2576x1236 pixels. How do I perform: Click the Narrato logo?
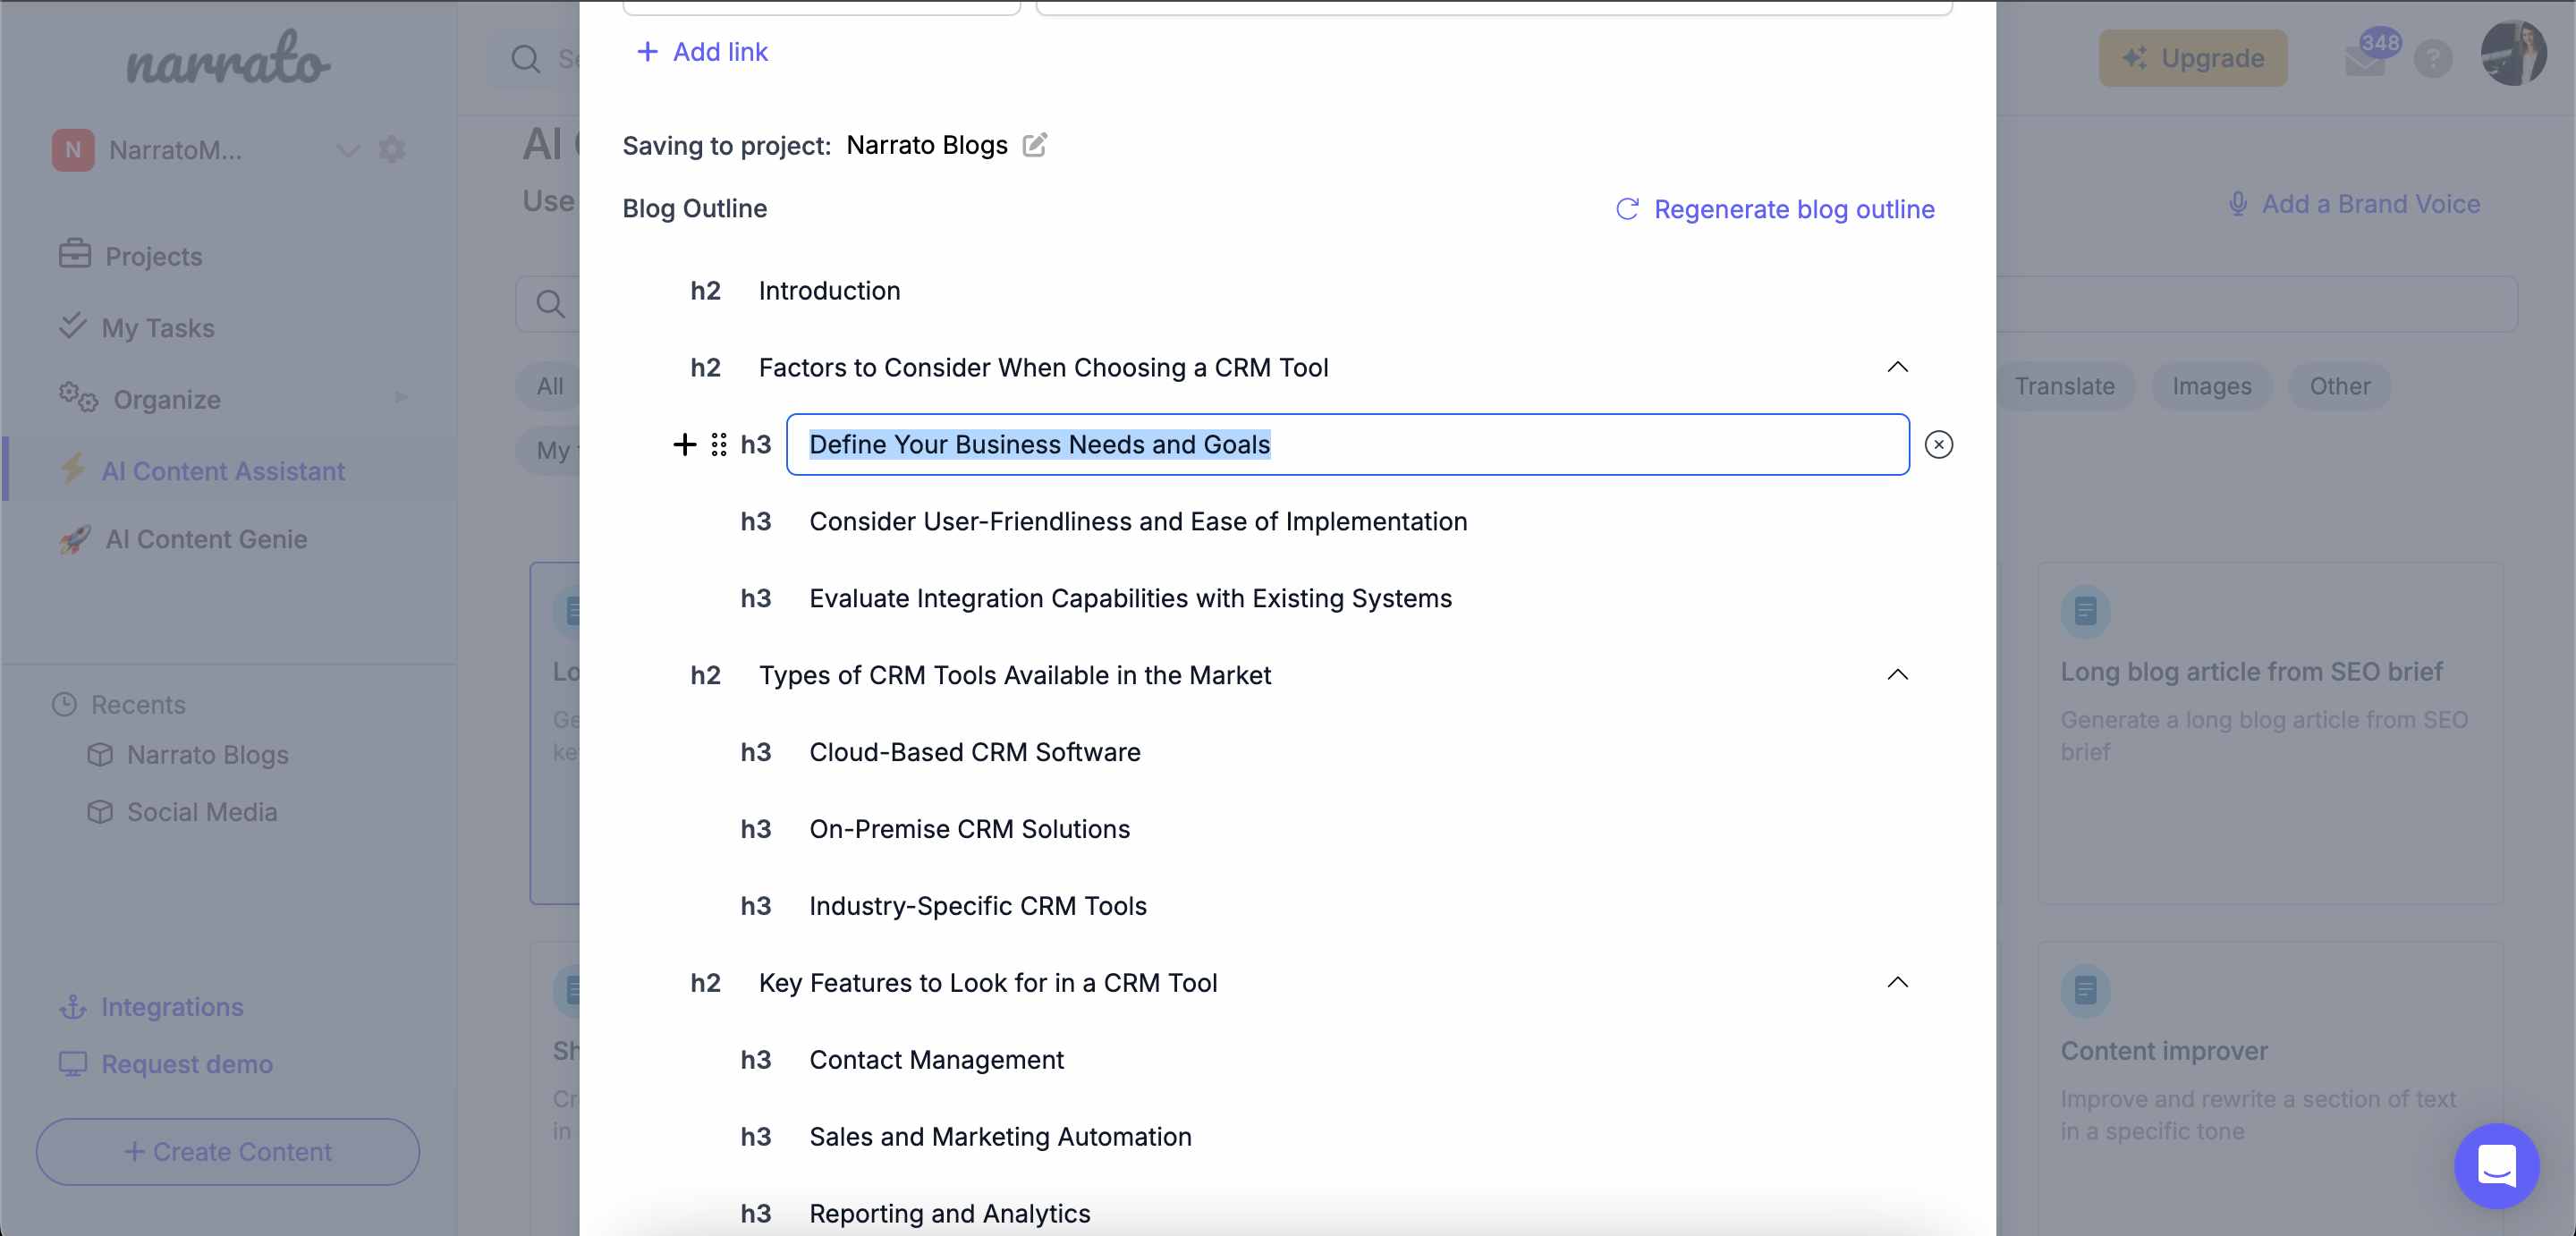click(x=228, y=58)
